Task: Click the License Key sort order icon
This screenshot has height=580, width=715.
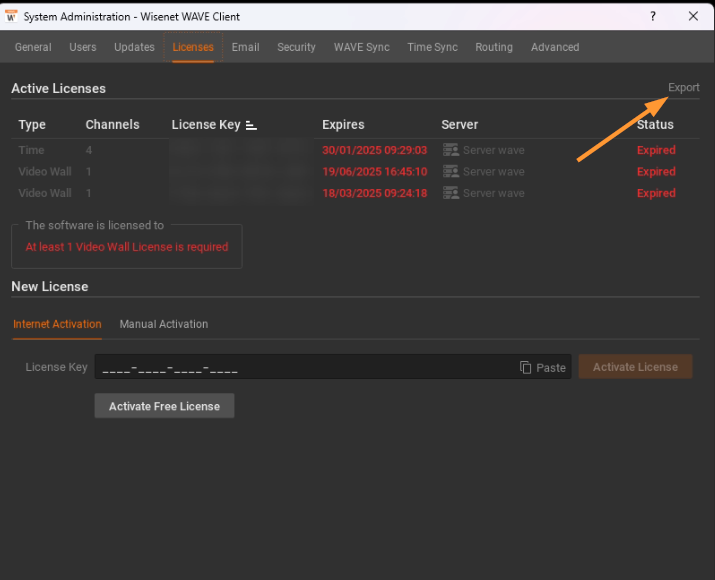Action: coord(251,125)
